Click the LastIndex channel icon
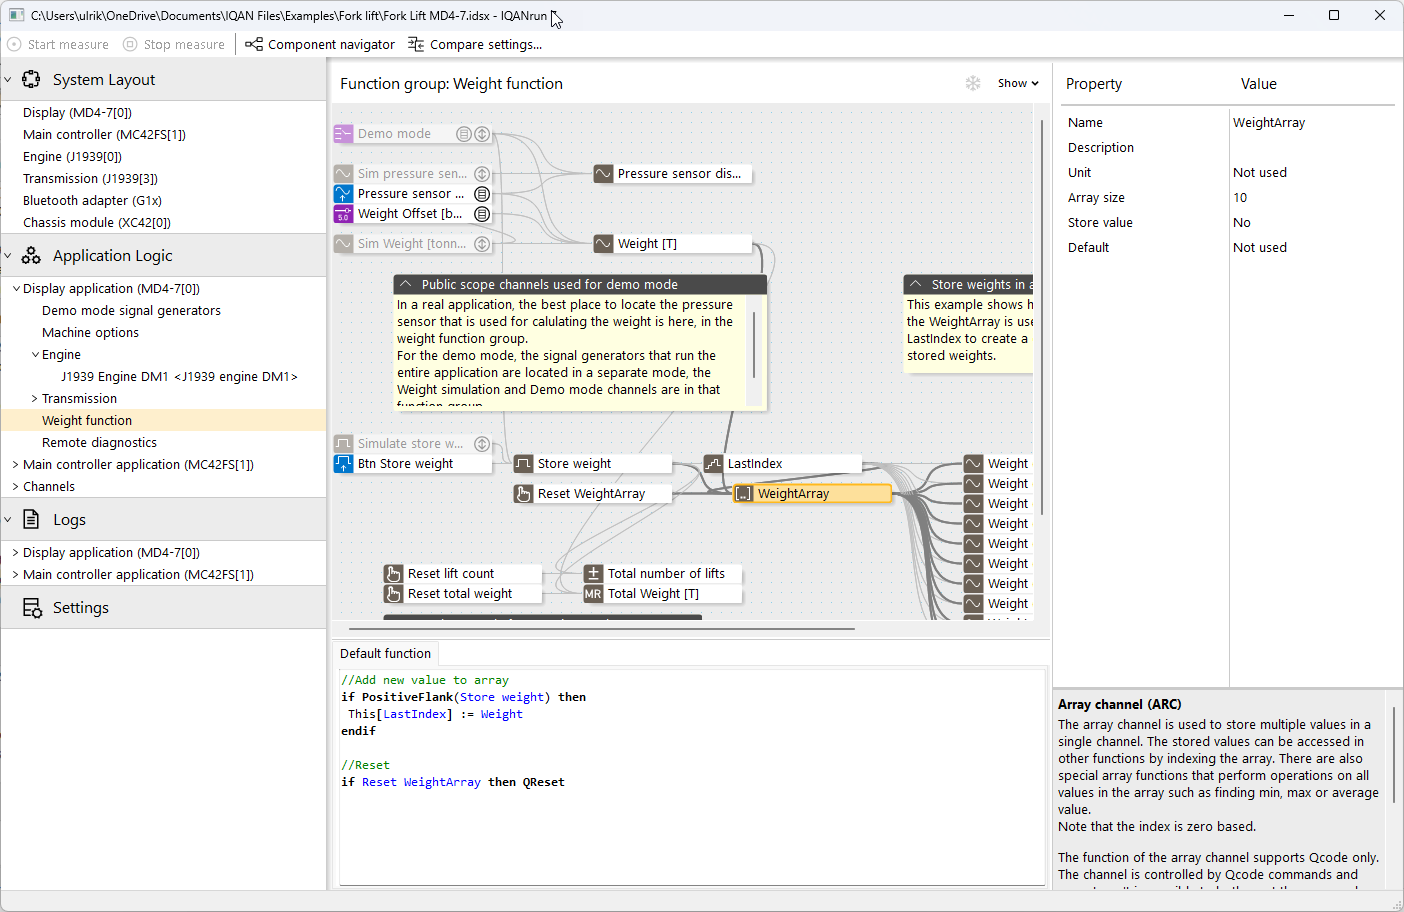The width and height of the screenshot is (1404, 912). [x=713, y=463]
